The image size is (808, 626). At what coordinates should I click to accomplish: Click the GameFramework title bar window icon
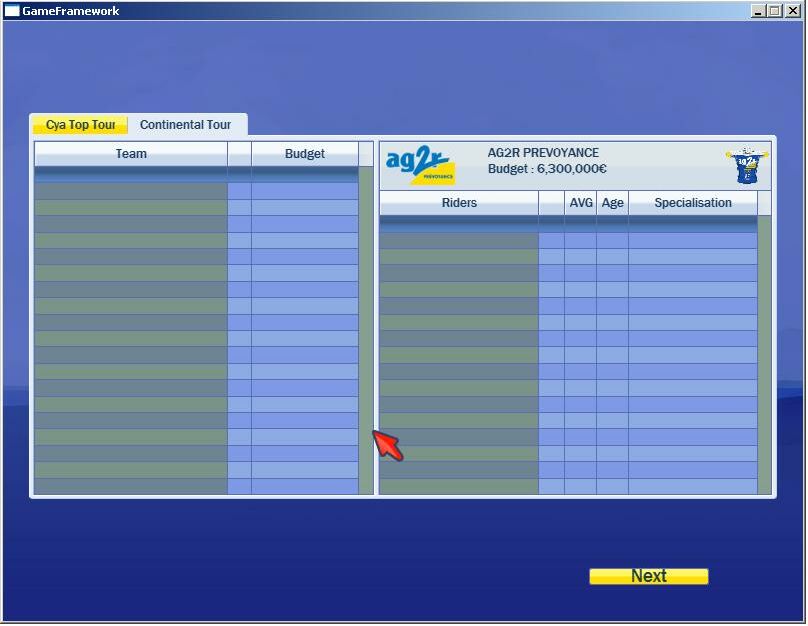[12, 11]
